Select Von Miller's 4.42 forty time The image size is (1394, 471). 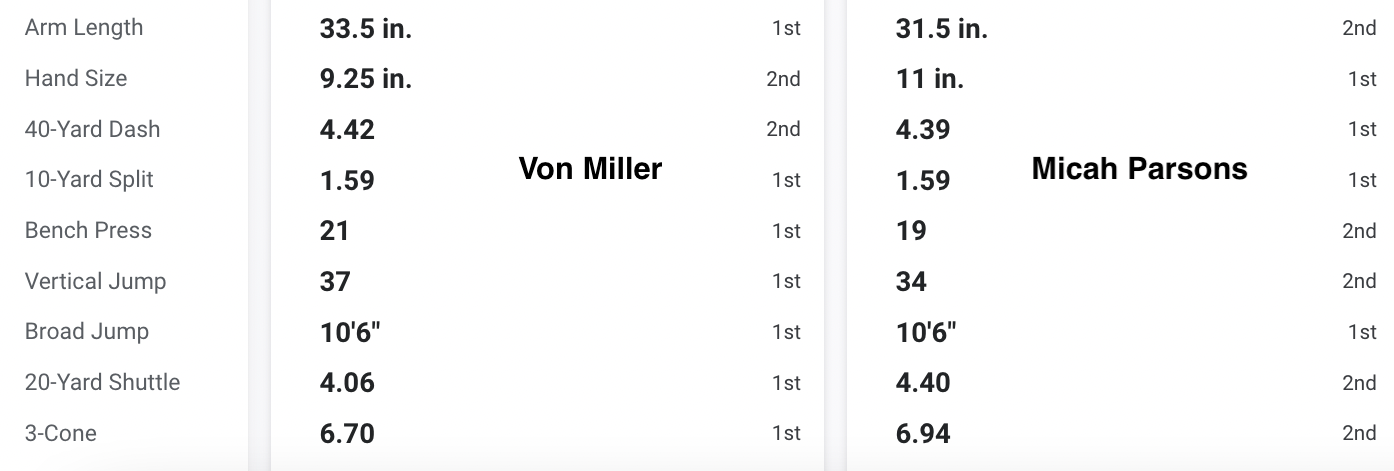(x=347, y=130)
